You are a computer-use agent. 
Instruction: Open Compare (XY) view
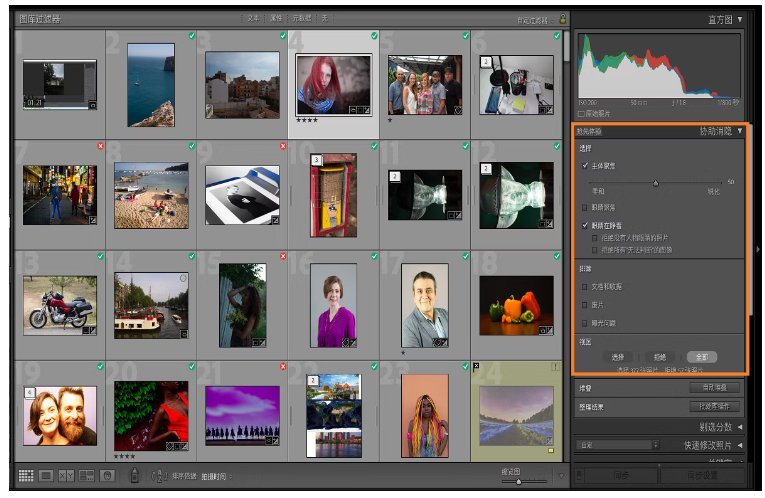tap(67, 476)
